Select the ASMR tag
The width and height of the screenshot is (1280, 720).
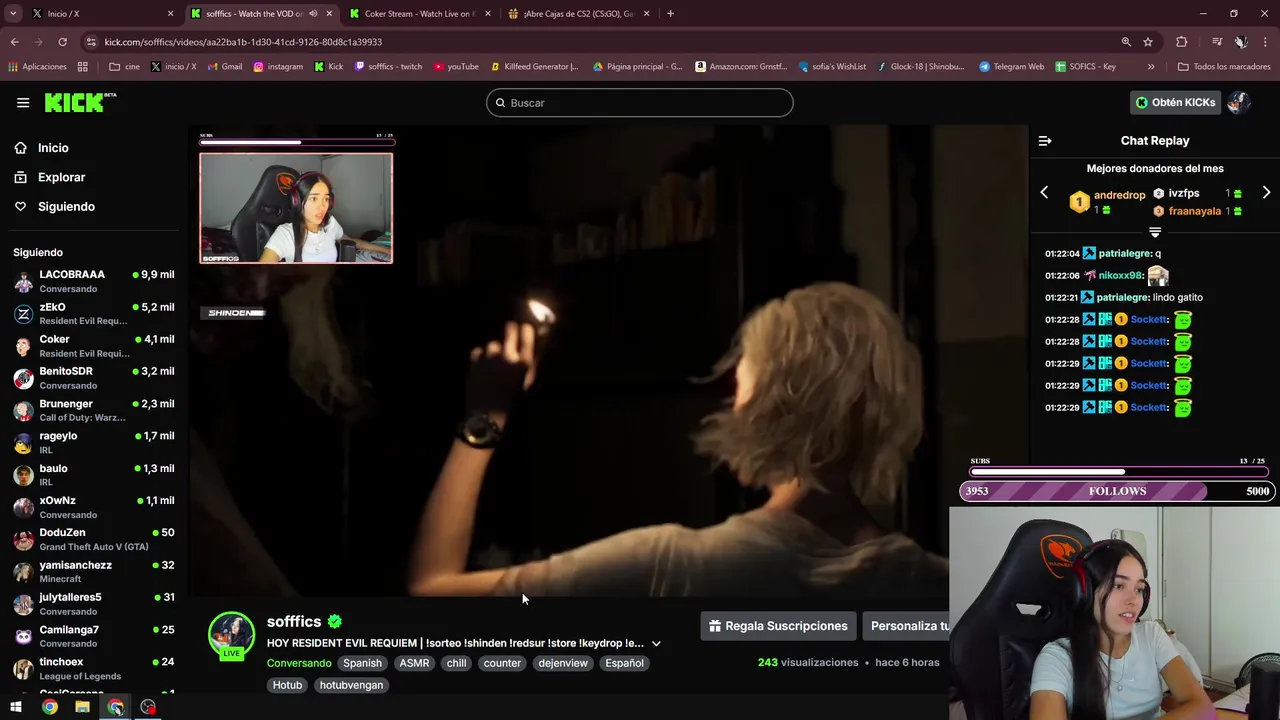coord(414,663)
